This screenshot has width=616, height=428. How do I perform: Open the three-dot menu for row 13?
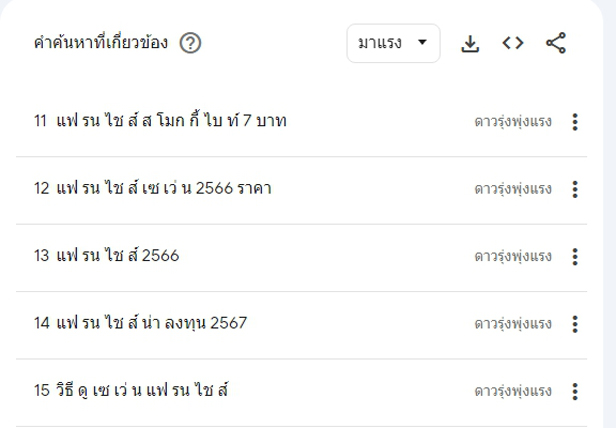pyautogui.click(x=575, y=257)
